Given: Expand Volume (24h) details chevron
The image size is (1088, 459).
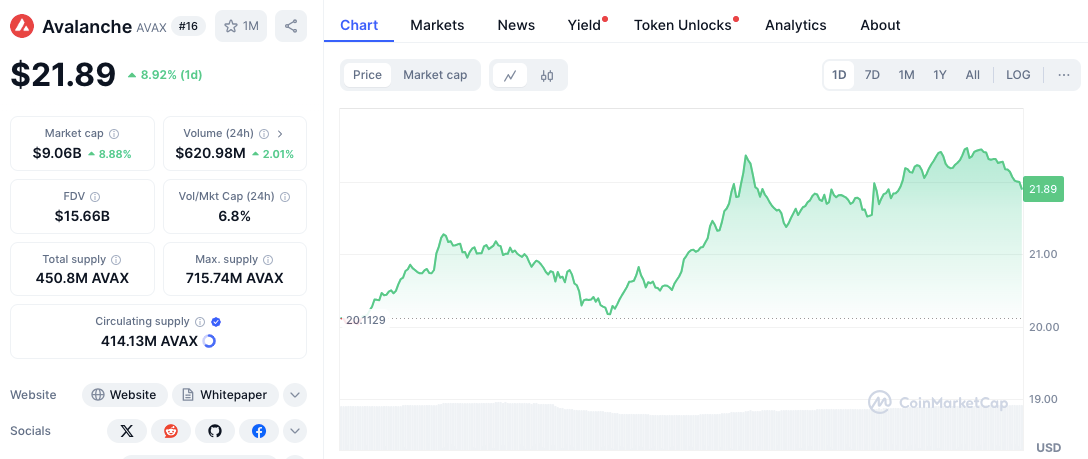Looking at the screenshot, I should [x=280, y=134].
